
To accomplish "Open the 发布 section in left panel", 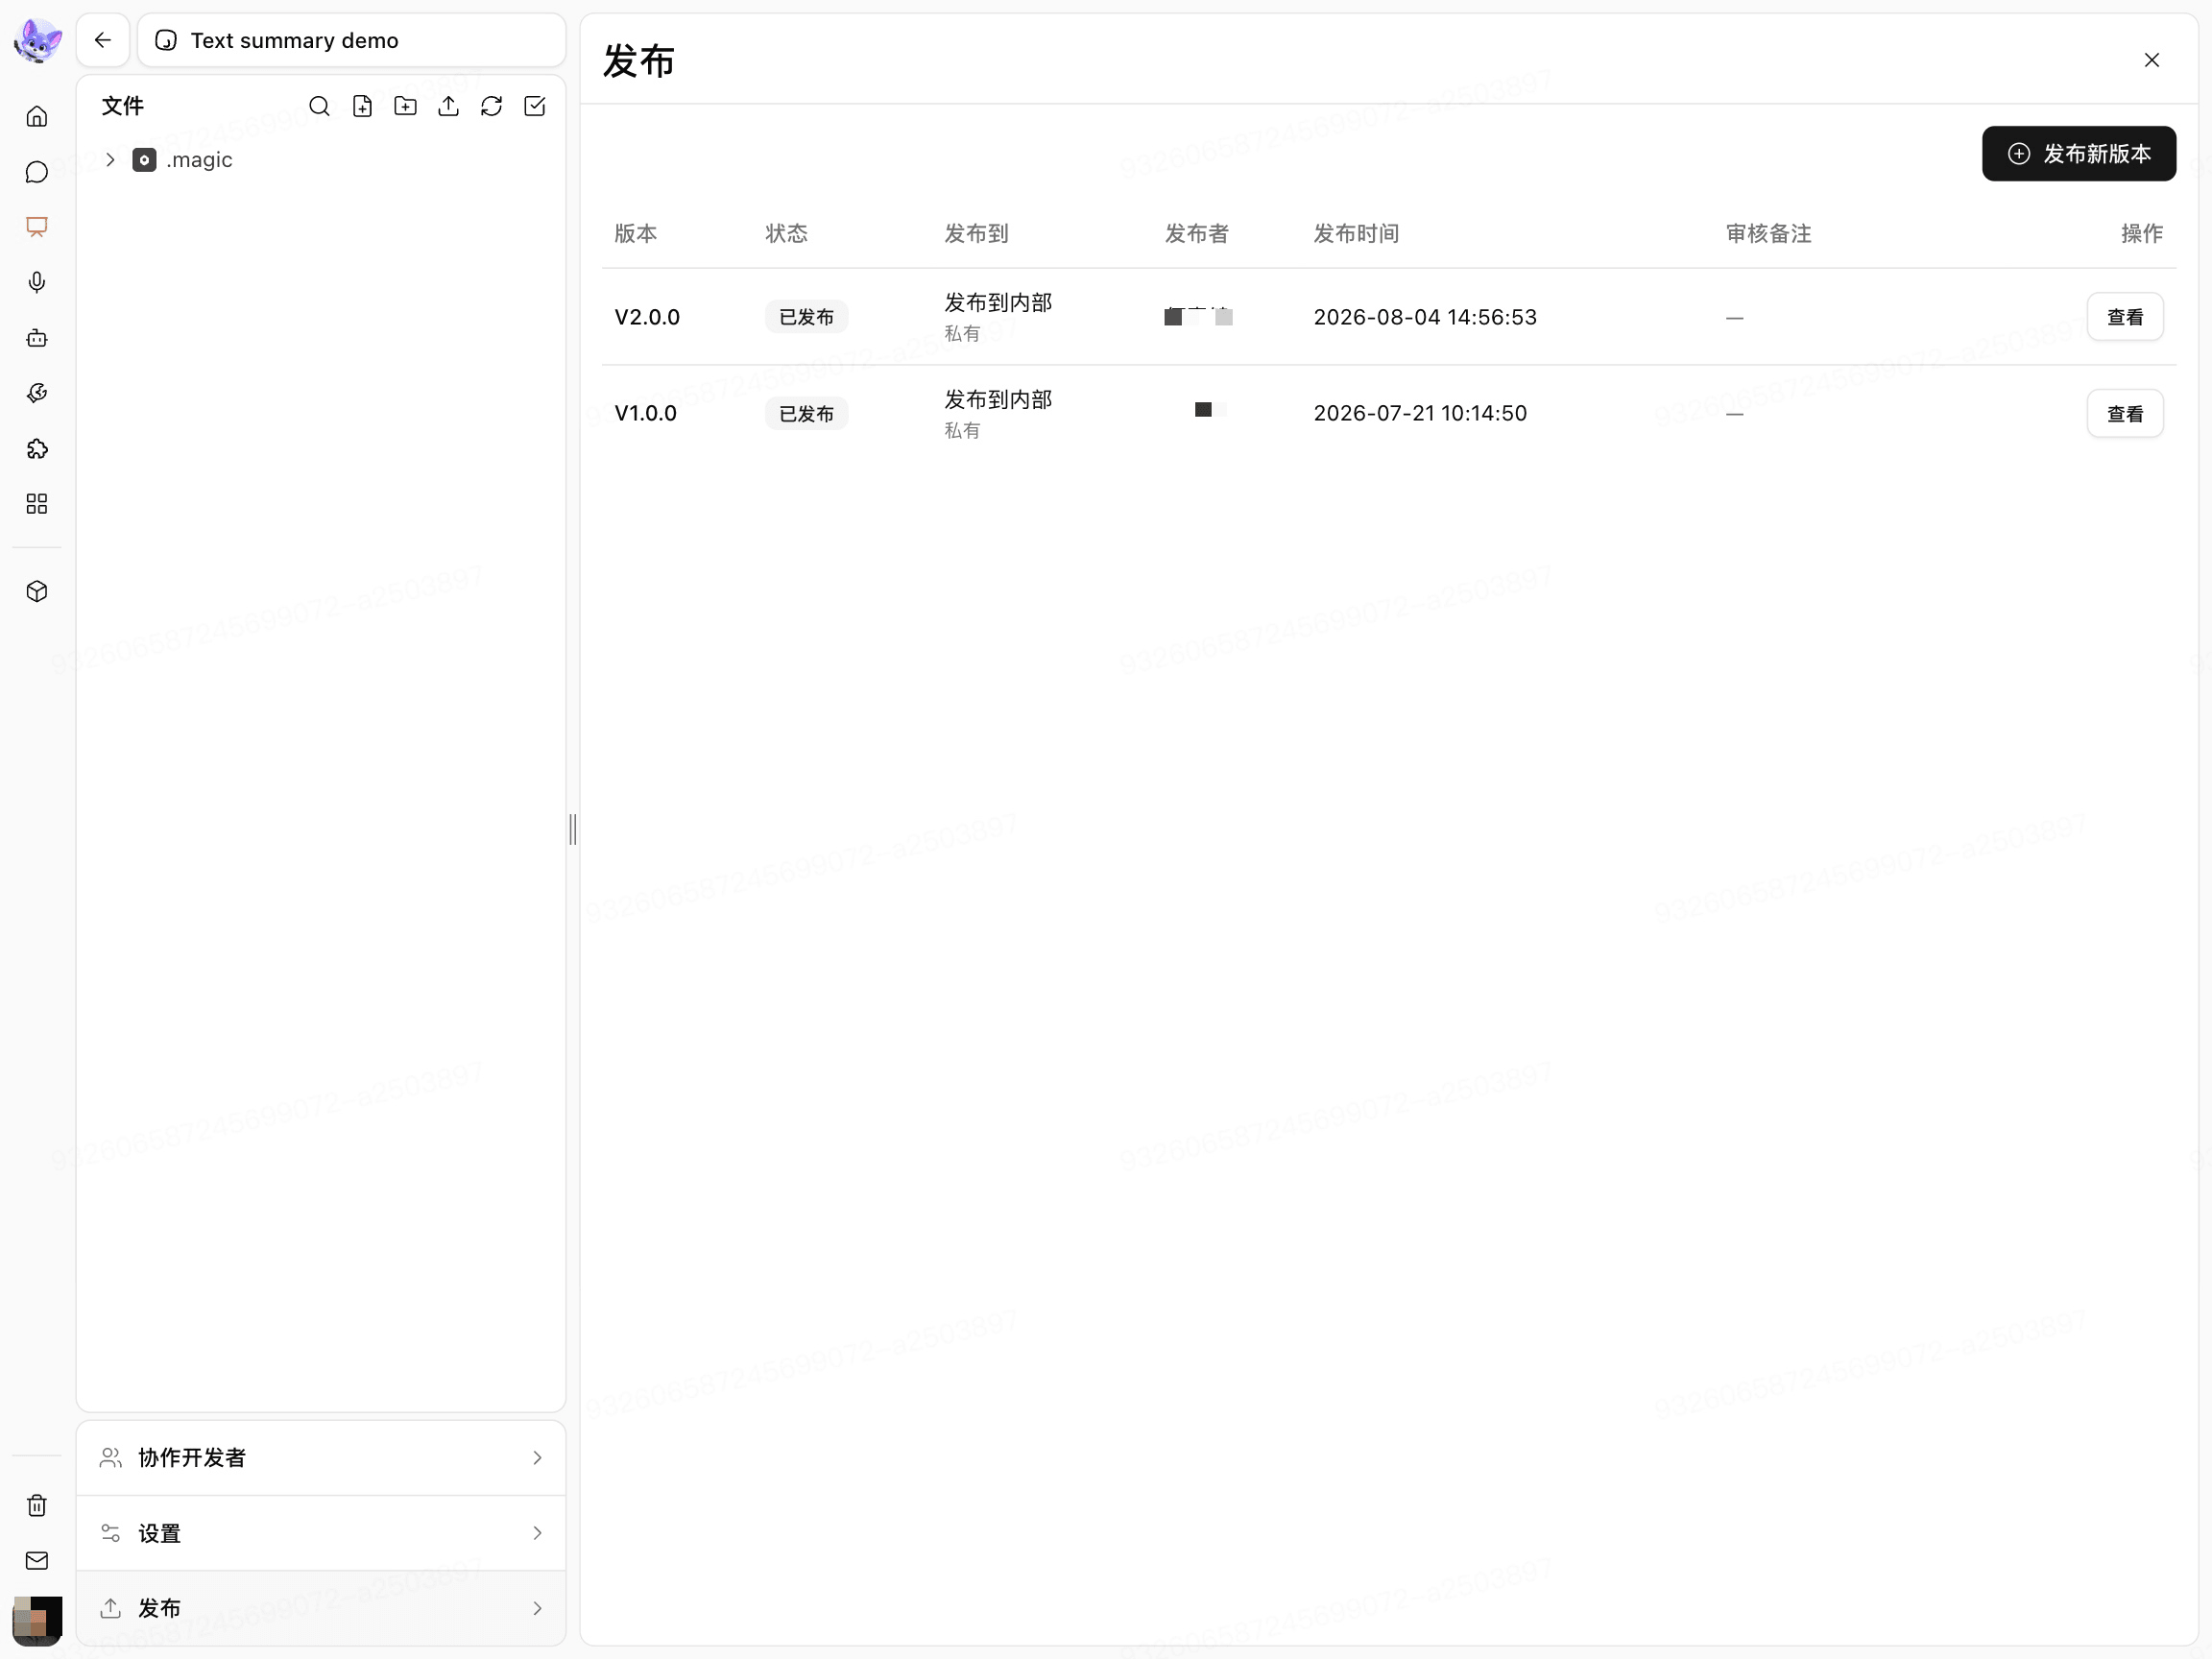I will [x=321, y=1608].
